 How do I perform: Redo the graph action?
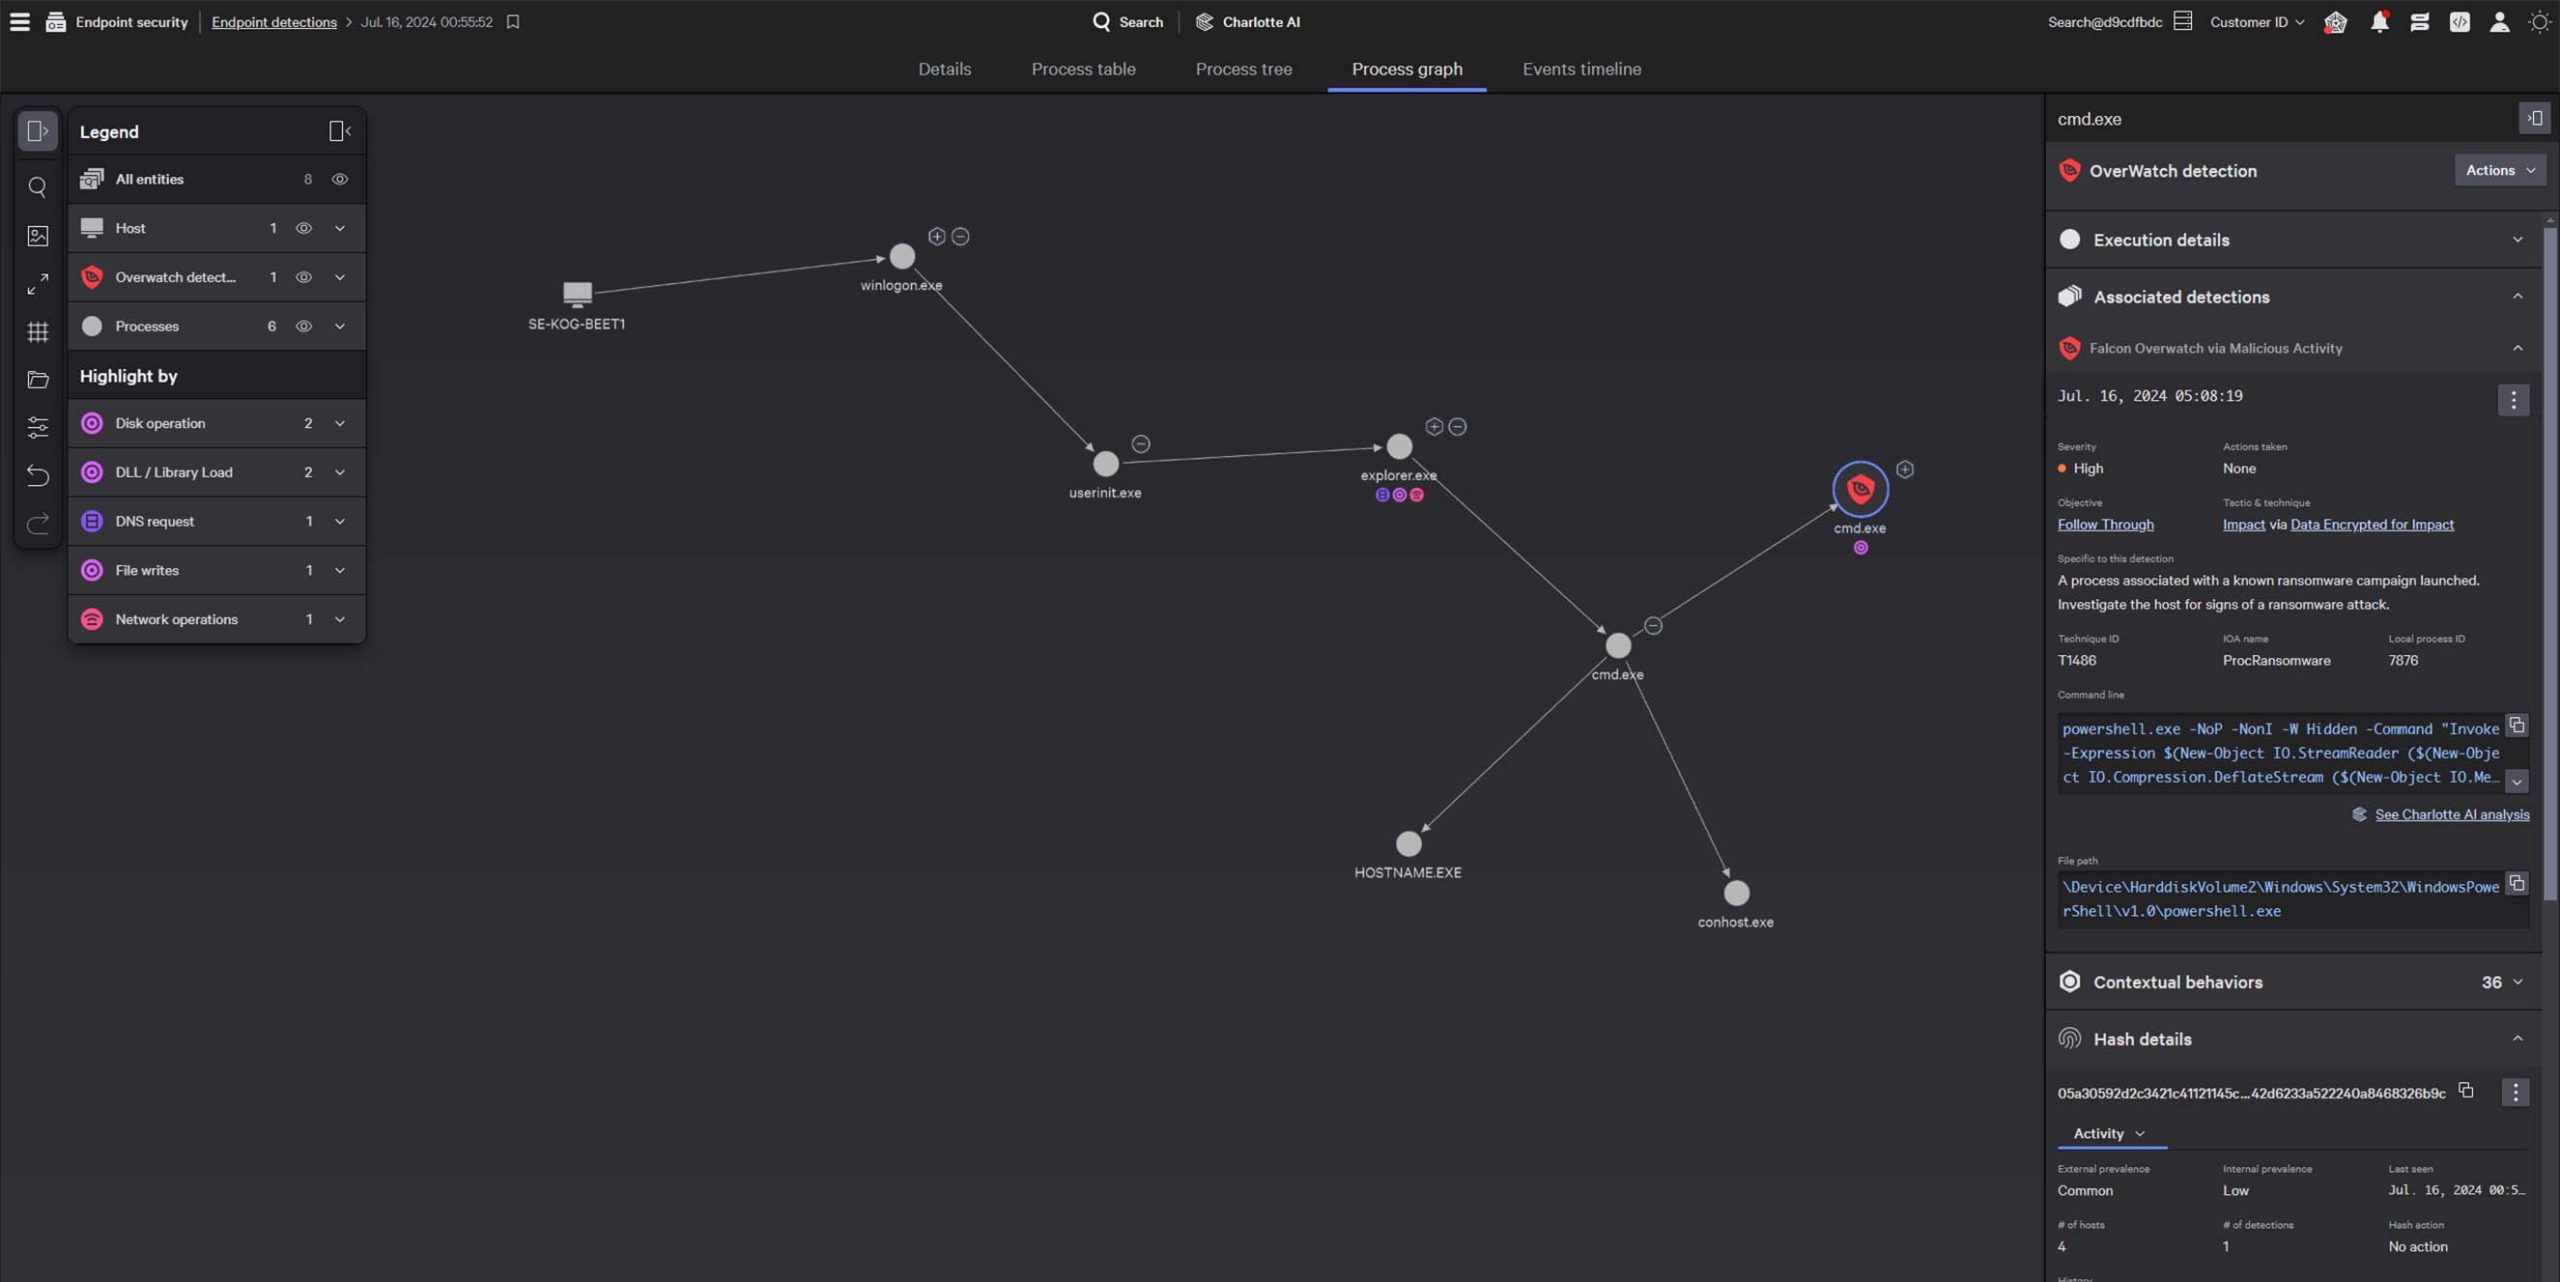coord(37,523)
